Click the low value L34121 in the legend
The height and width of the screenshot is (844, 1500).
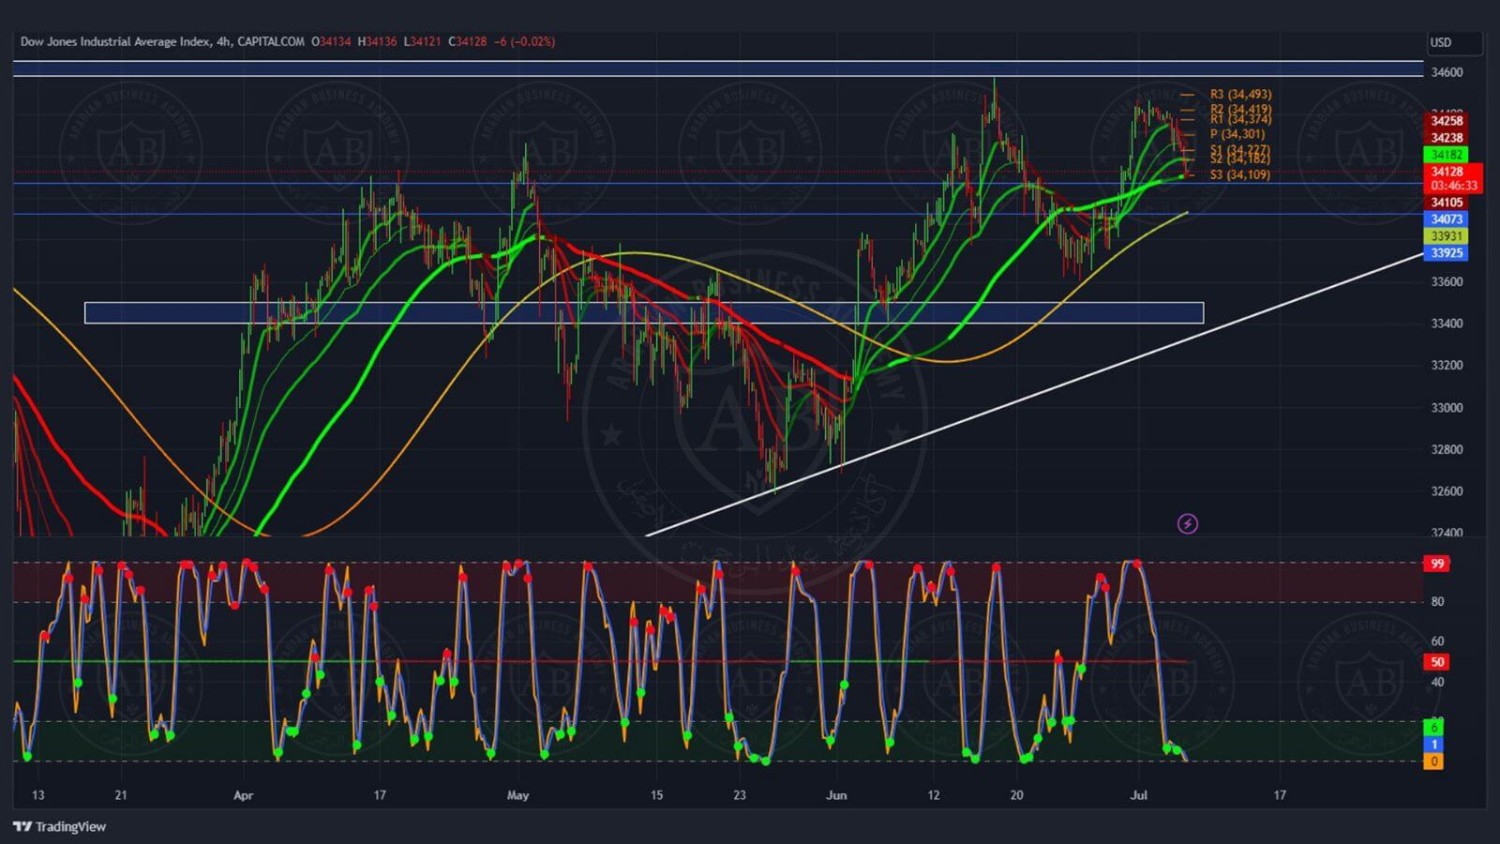pyautogui.click(x=422, y=42)
